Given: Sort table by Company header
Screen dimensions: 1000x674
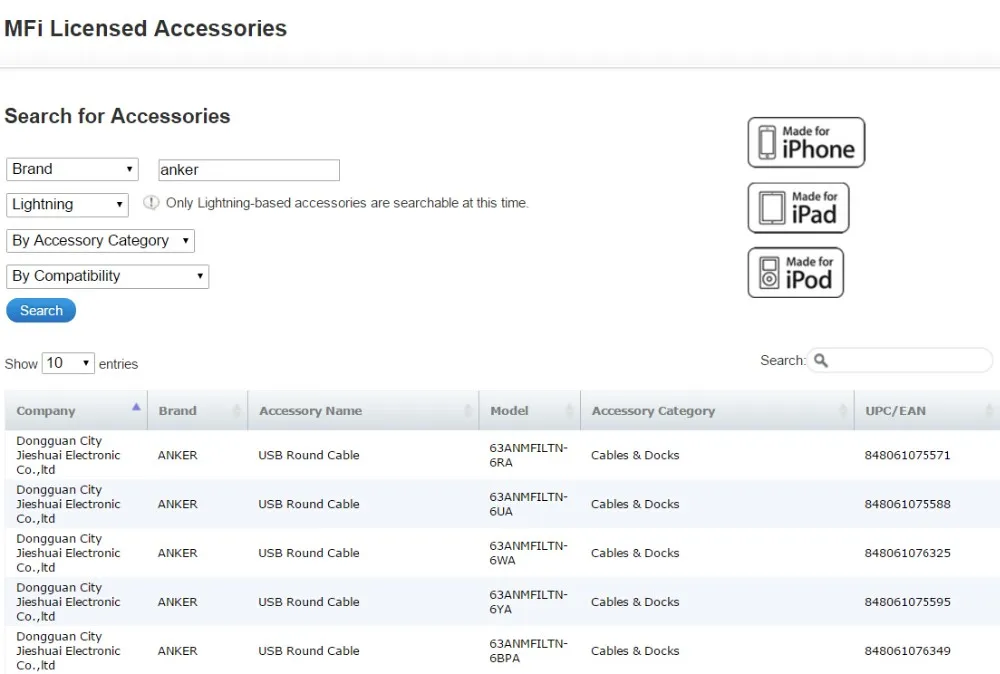Looking at the screenshot, I should point(76,411).
